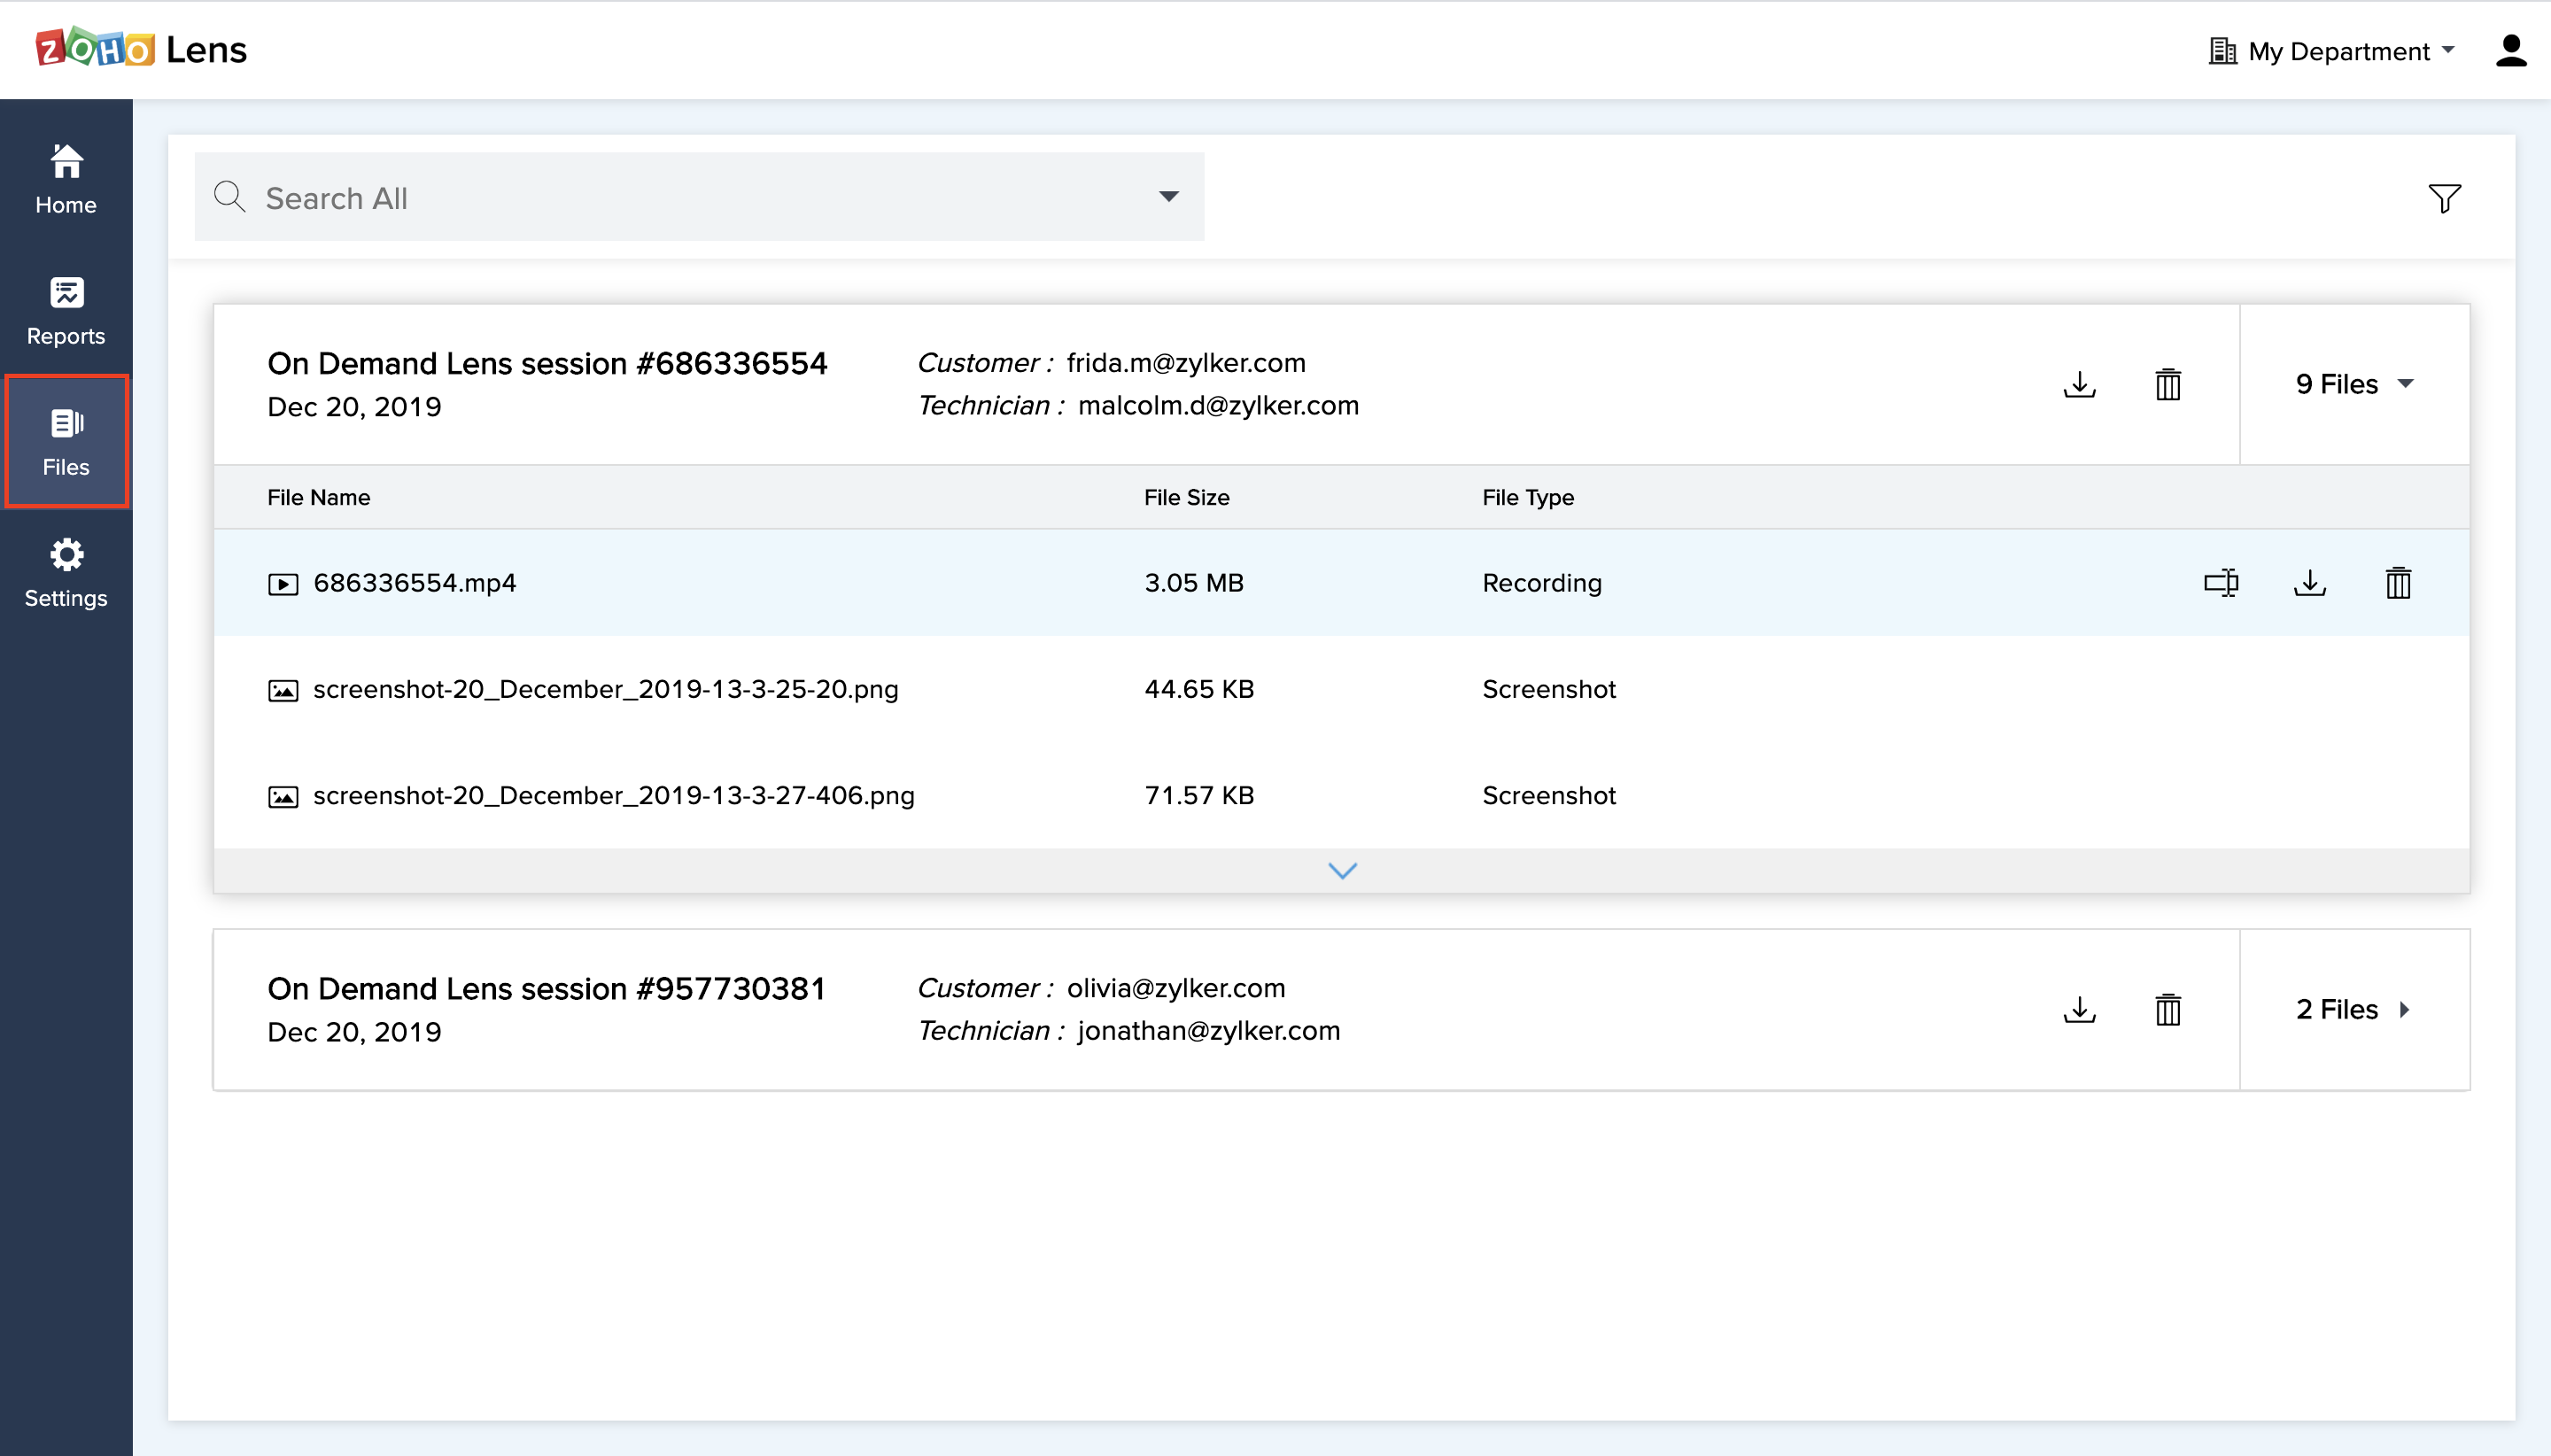Image resolution: width=2551 pixels, height=1456 pixels.
Task: Delete the 686336554.mp4 recording file
Action: click(2397, 582)
